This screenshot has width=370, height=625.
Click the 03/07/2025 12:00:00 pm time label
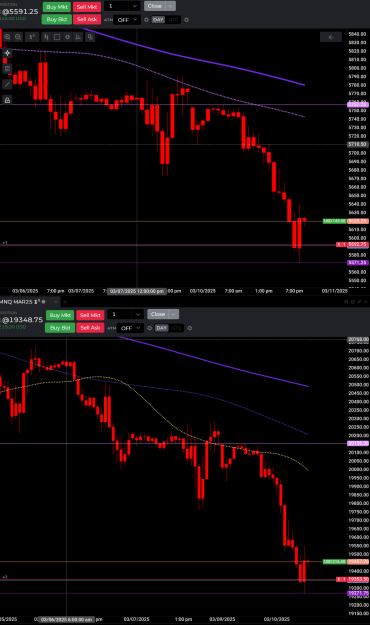coord(137,291)
